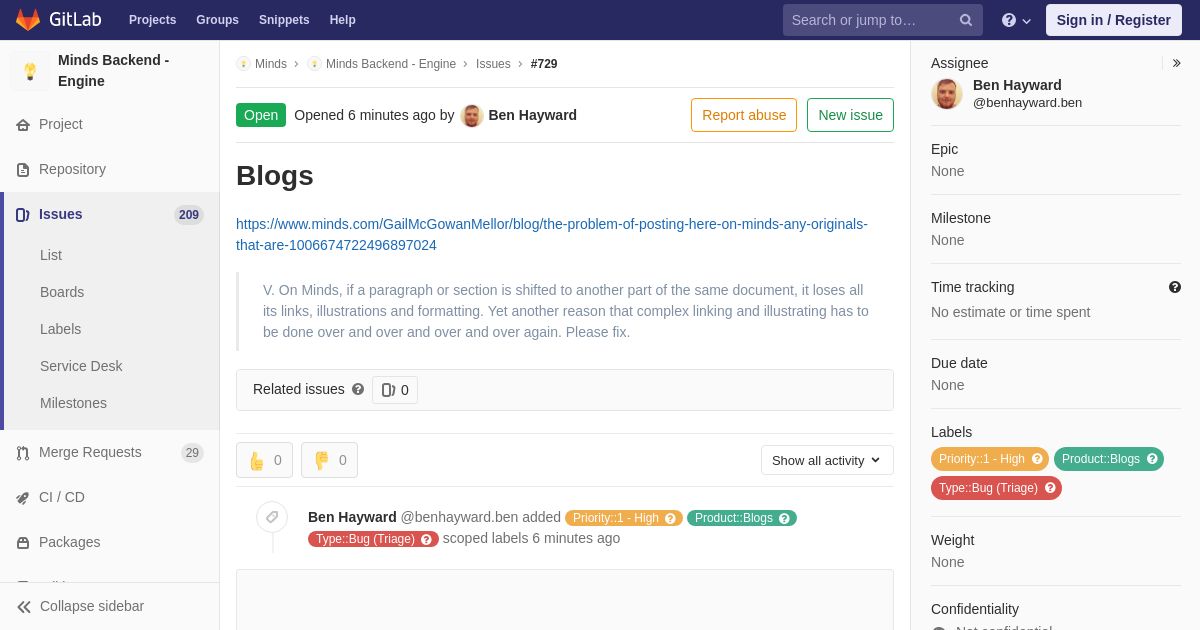Open the Show all activity dropdown
The height and width of the screenshot is (630, 1200).
click(827, 460)
